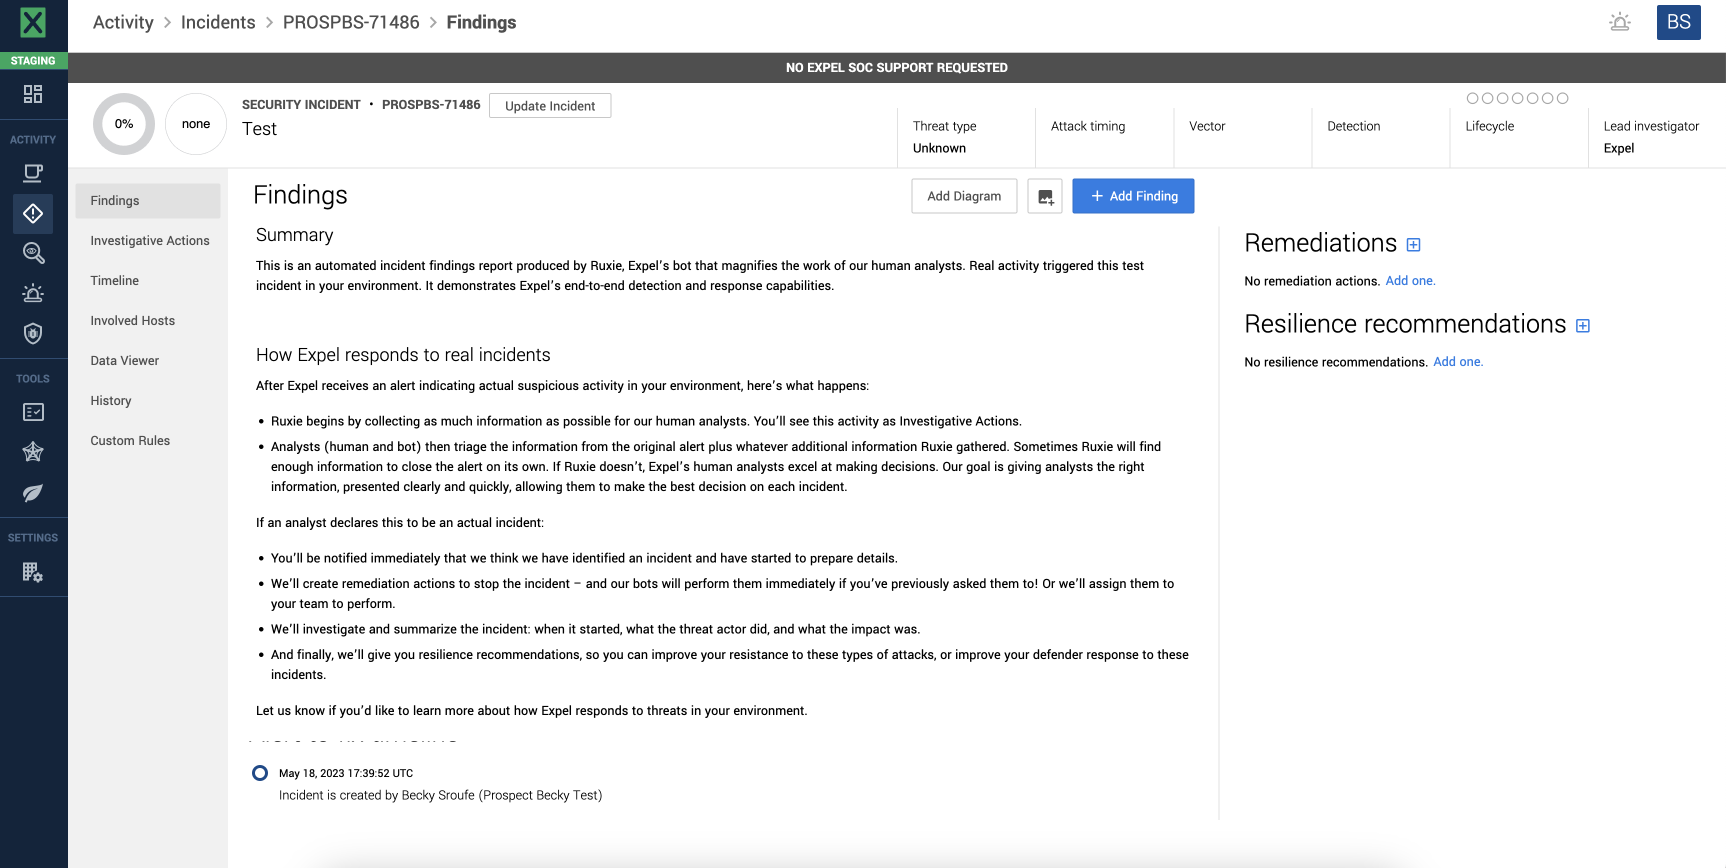Open PROSPBS-71486 breadcrumb link

[x=351, y=22]
